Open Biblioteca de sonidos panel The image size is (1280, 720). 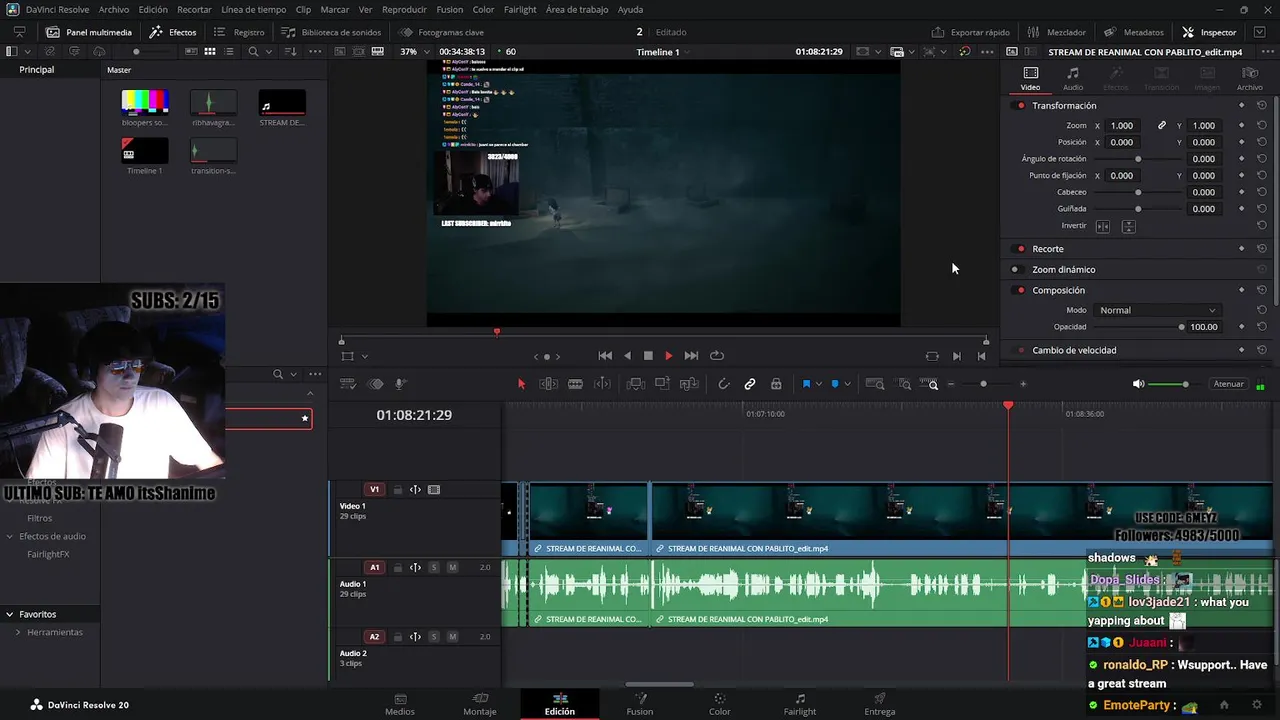coord(331,32)
